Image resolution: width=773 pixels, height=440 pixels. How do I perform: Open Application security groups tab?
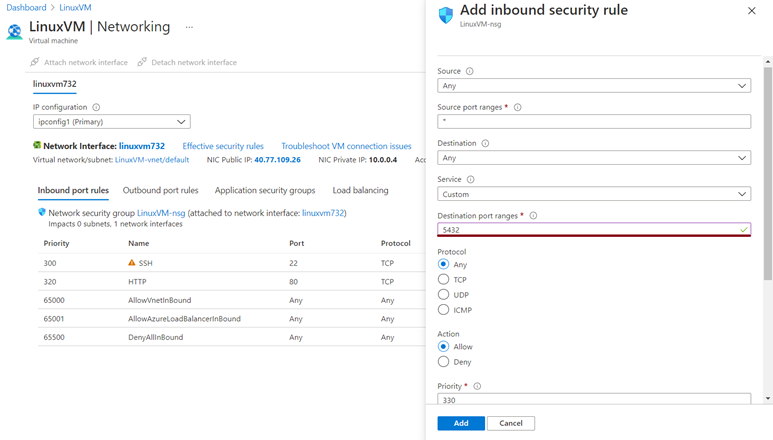pos(265,190)
